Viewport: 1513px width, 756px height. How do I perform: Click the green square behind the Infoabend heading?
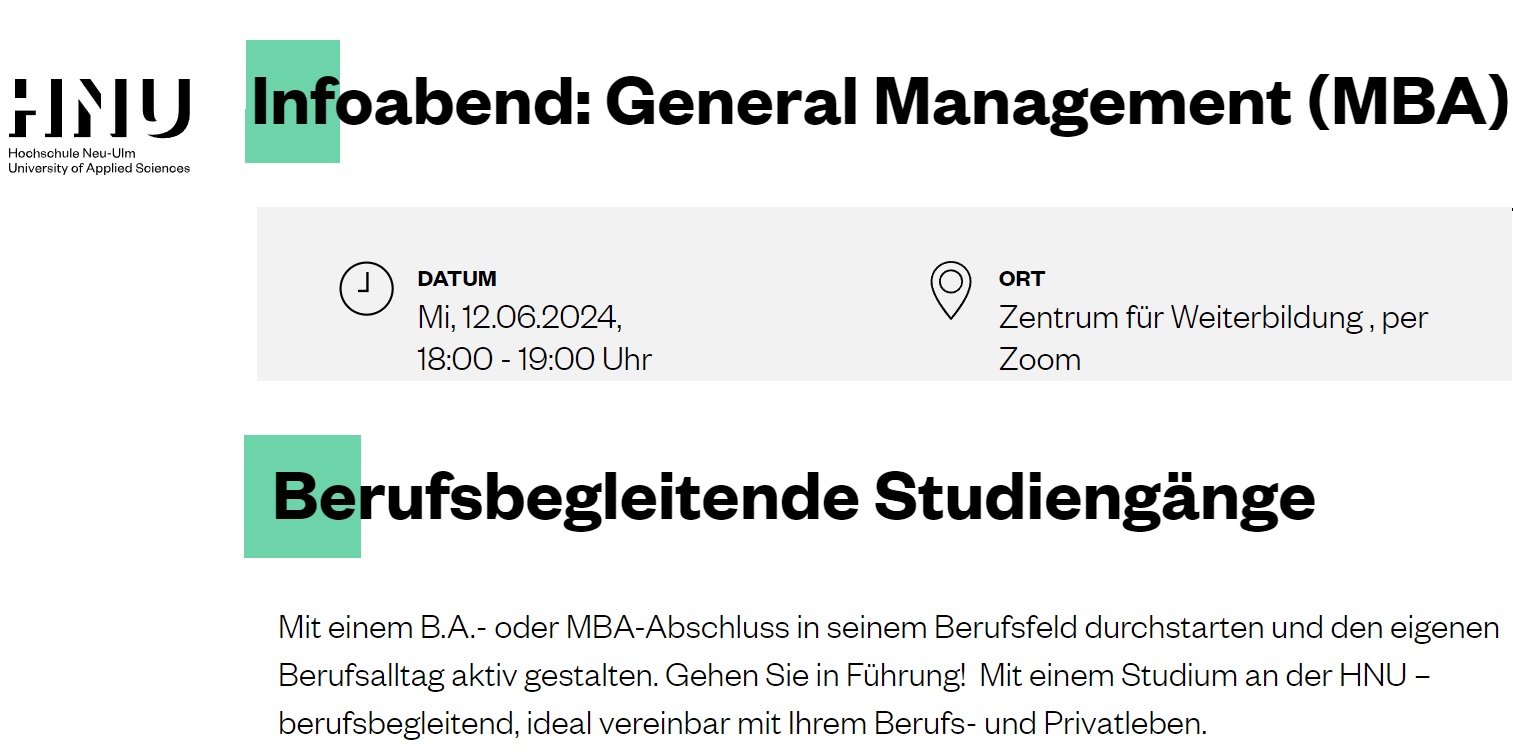click(292, 101)
